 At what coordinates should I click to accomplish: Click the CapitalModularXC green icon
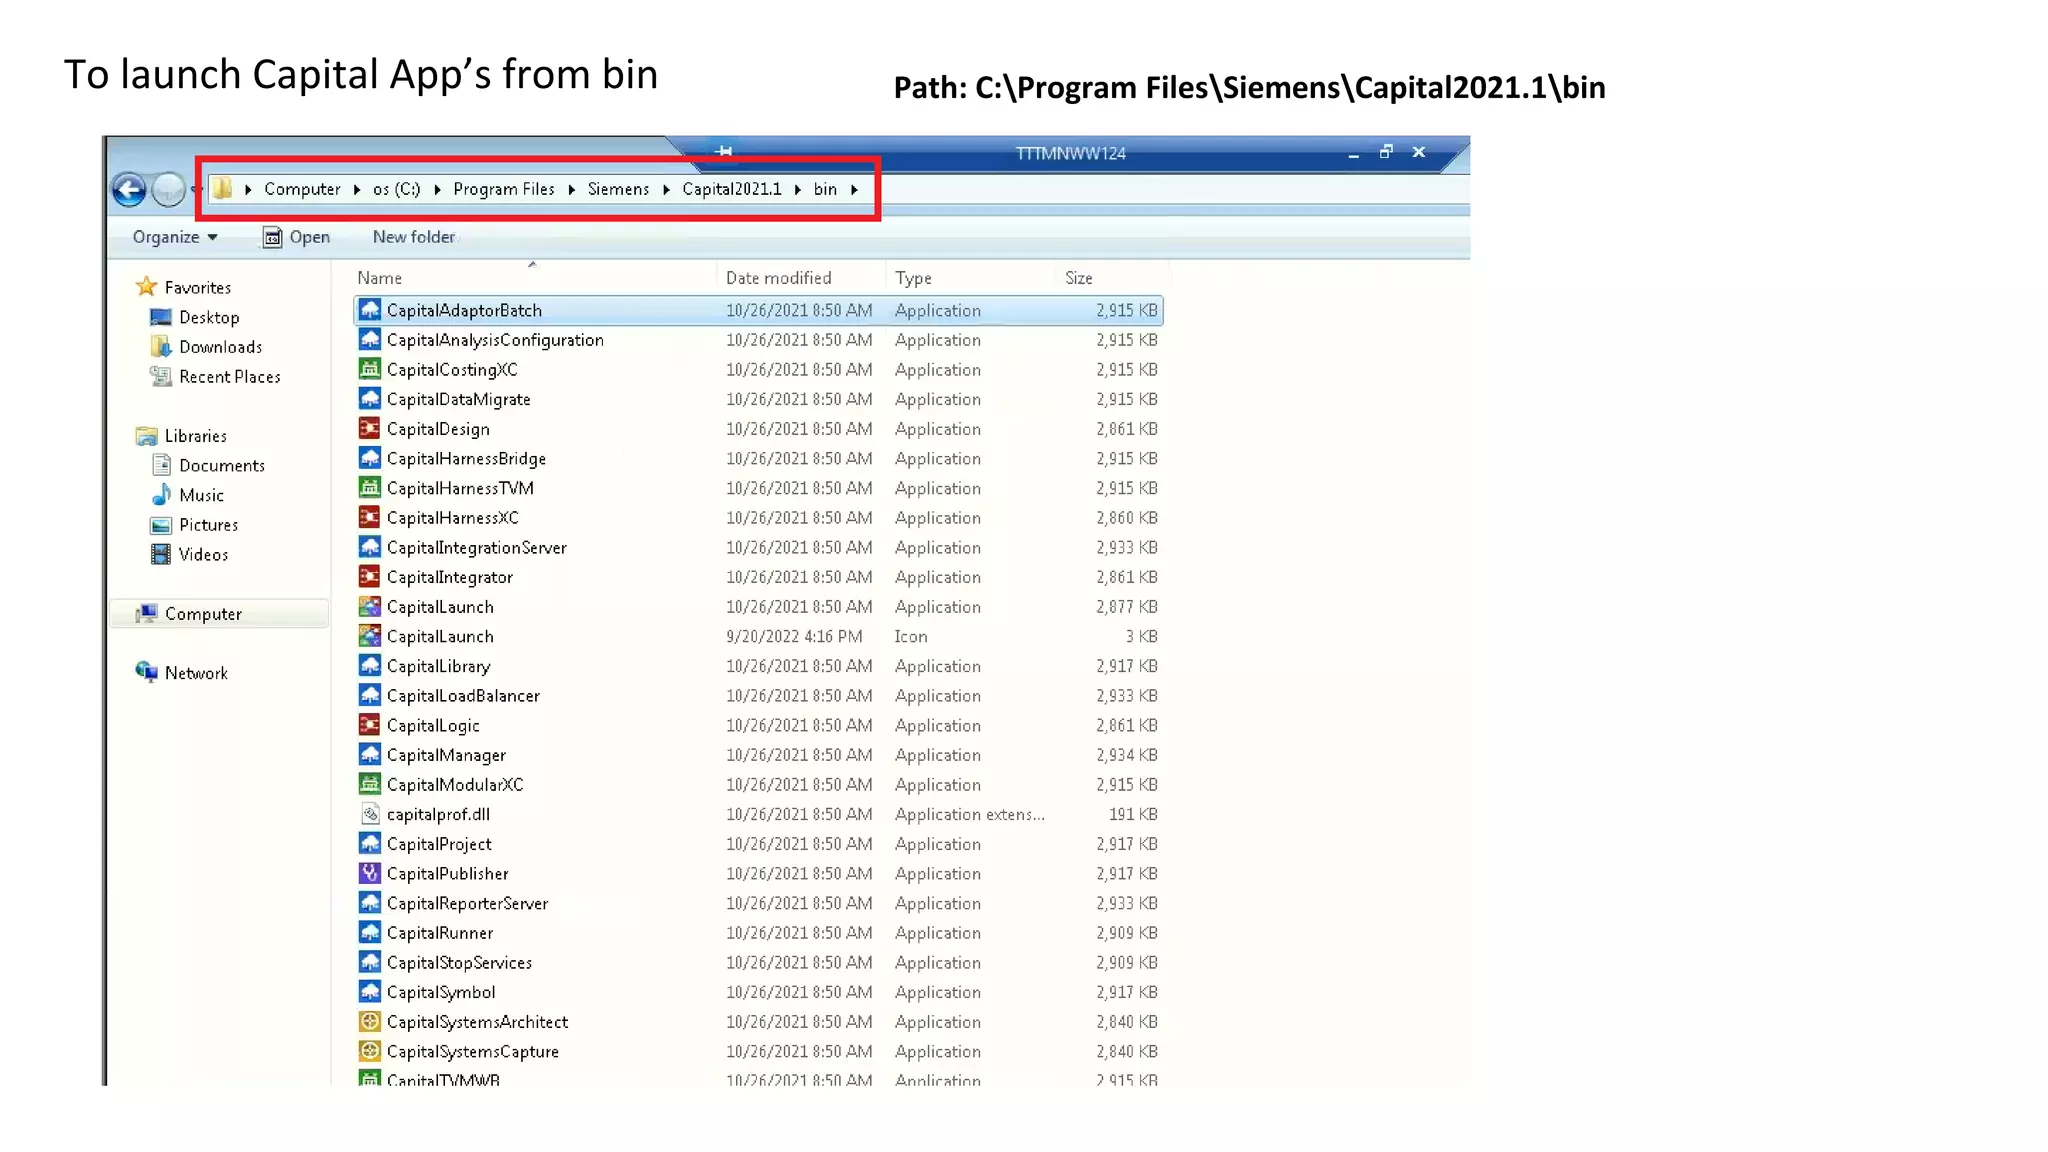(x=370, y=785)
